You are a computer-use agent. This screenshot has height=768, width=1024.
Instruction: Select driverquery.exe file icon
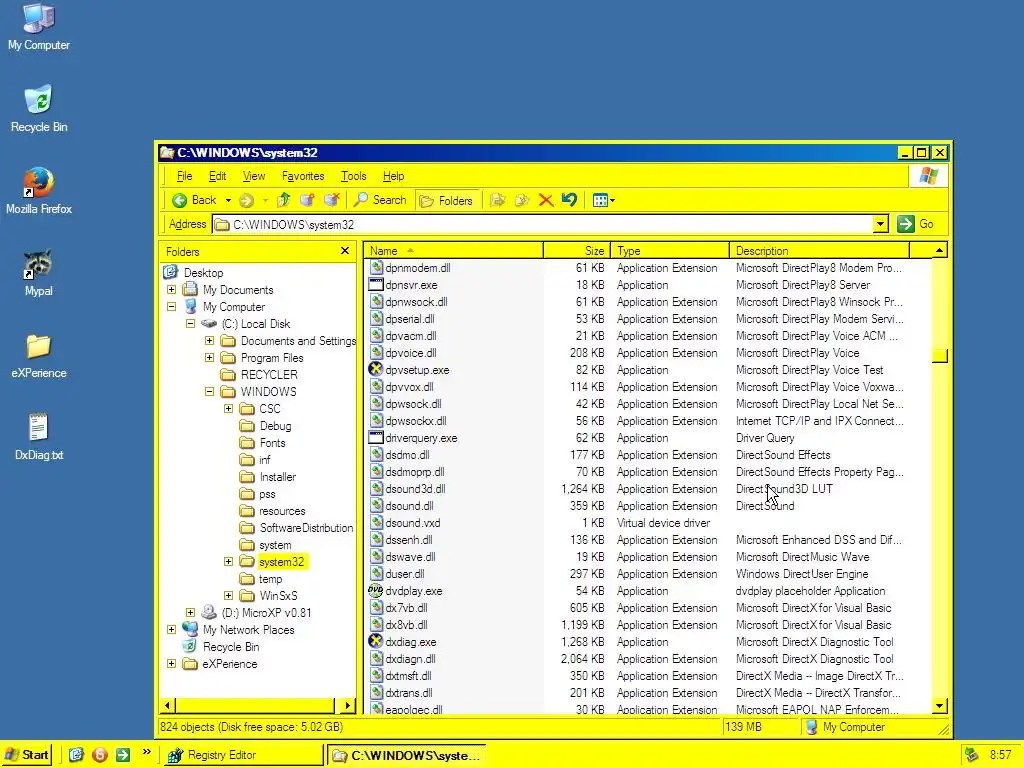pos(376,438)
